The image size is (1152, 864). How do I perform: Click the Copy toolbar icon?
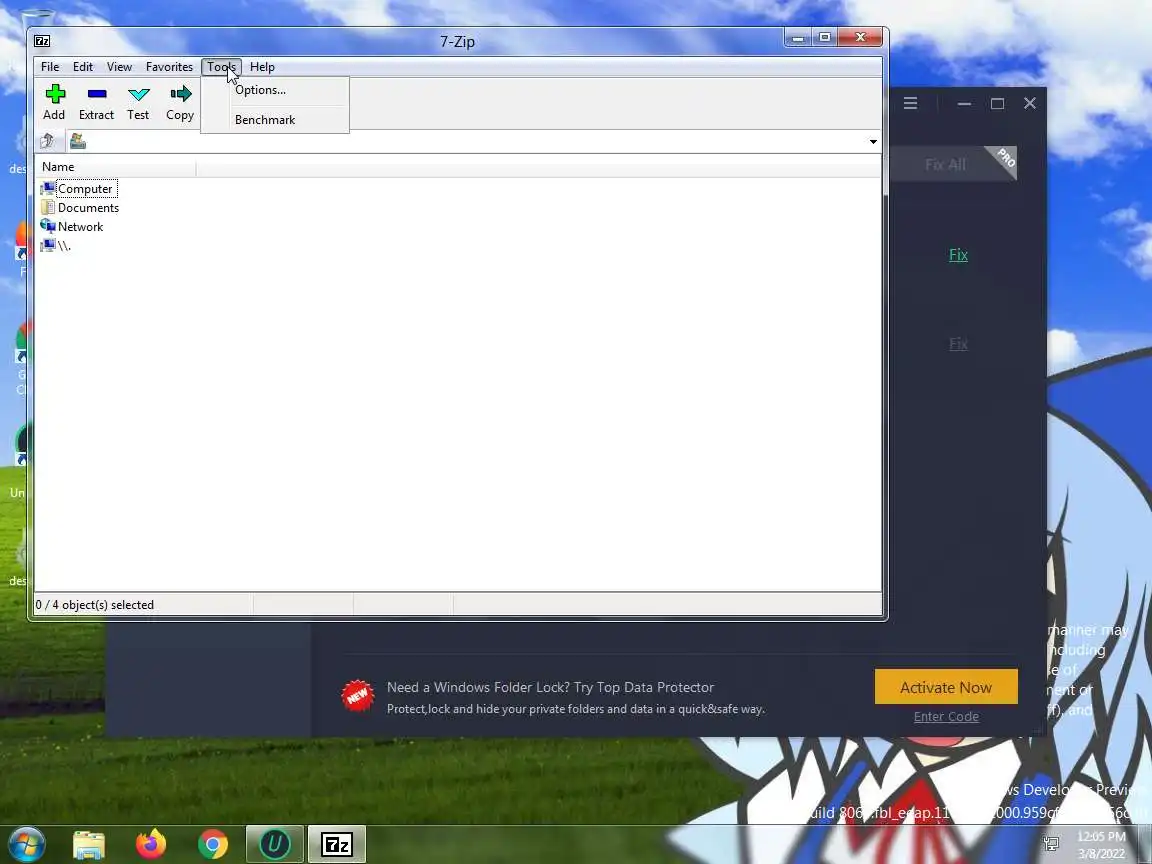(x=180, y=102)
